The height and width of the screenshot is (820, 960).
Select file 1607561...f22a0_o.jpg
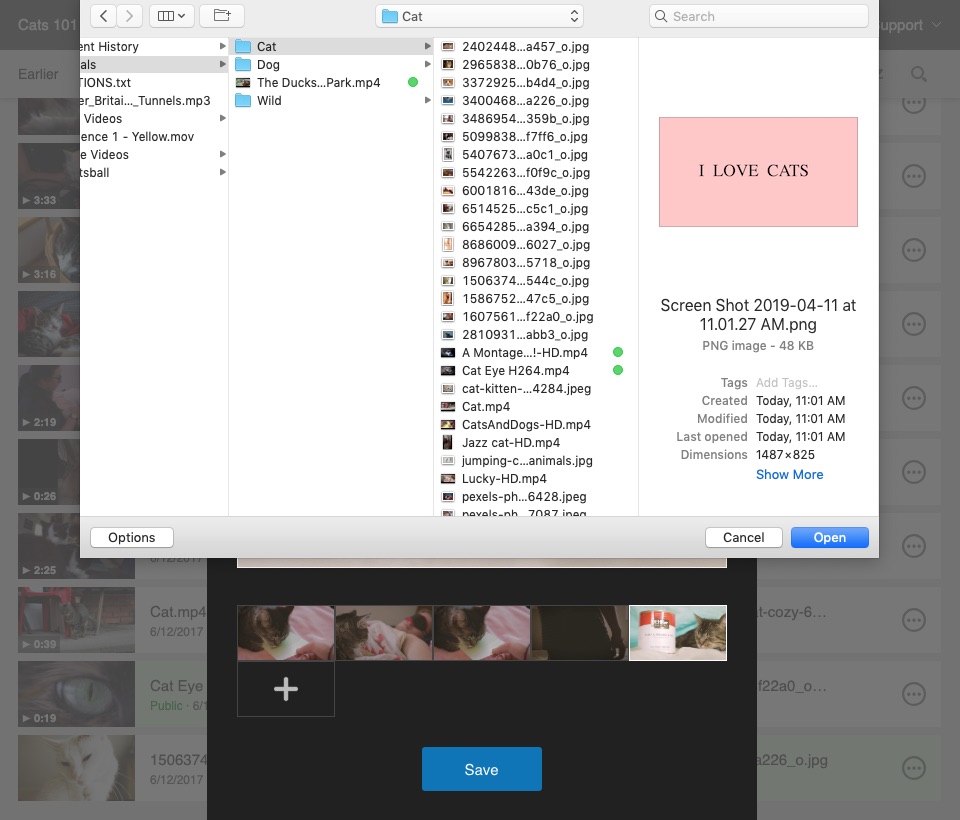[x=536, y=317]
